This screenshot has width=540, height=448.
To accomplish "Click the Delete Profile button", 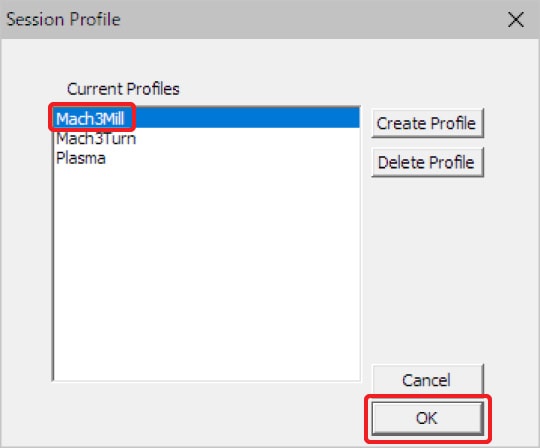I will [x=427, y=162].
